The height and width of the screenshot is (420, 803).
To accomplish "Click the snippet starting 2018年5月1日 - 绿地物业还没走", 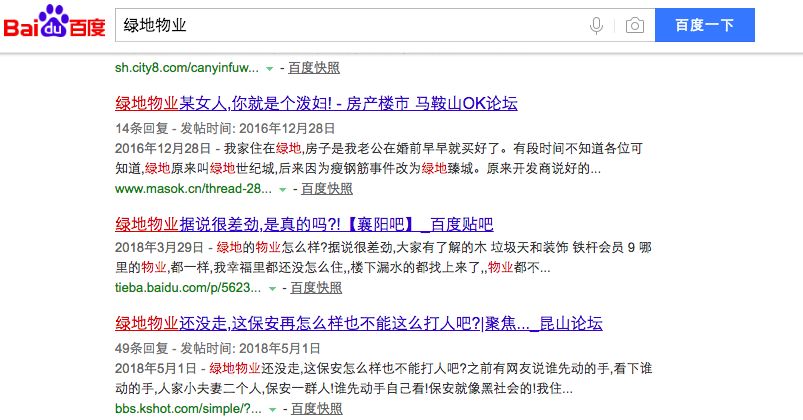I will pos(383,379).
